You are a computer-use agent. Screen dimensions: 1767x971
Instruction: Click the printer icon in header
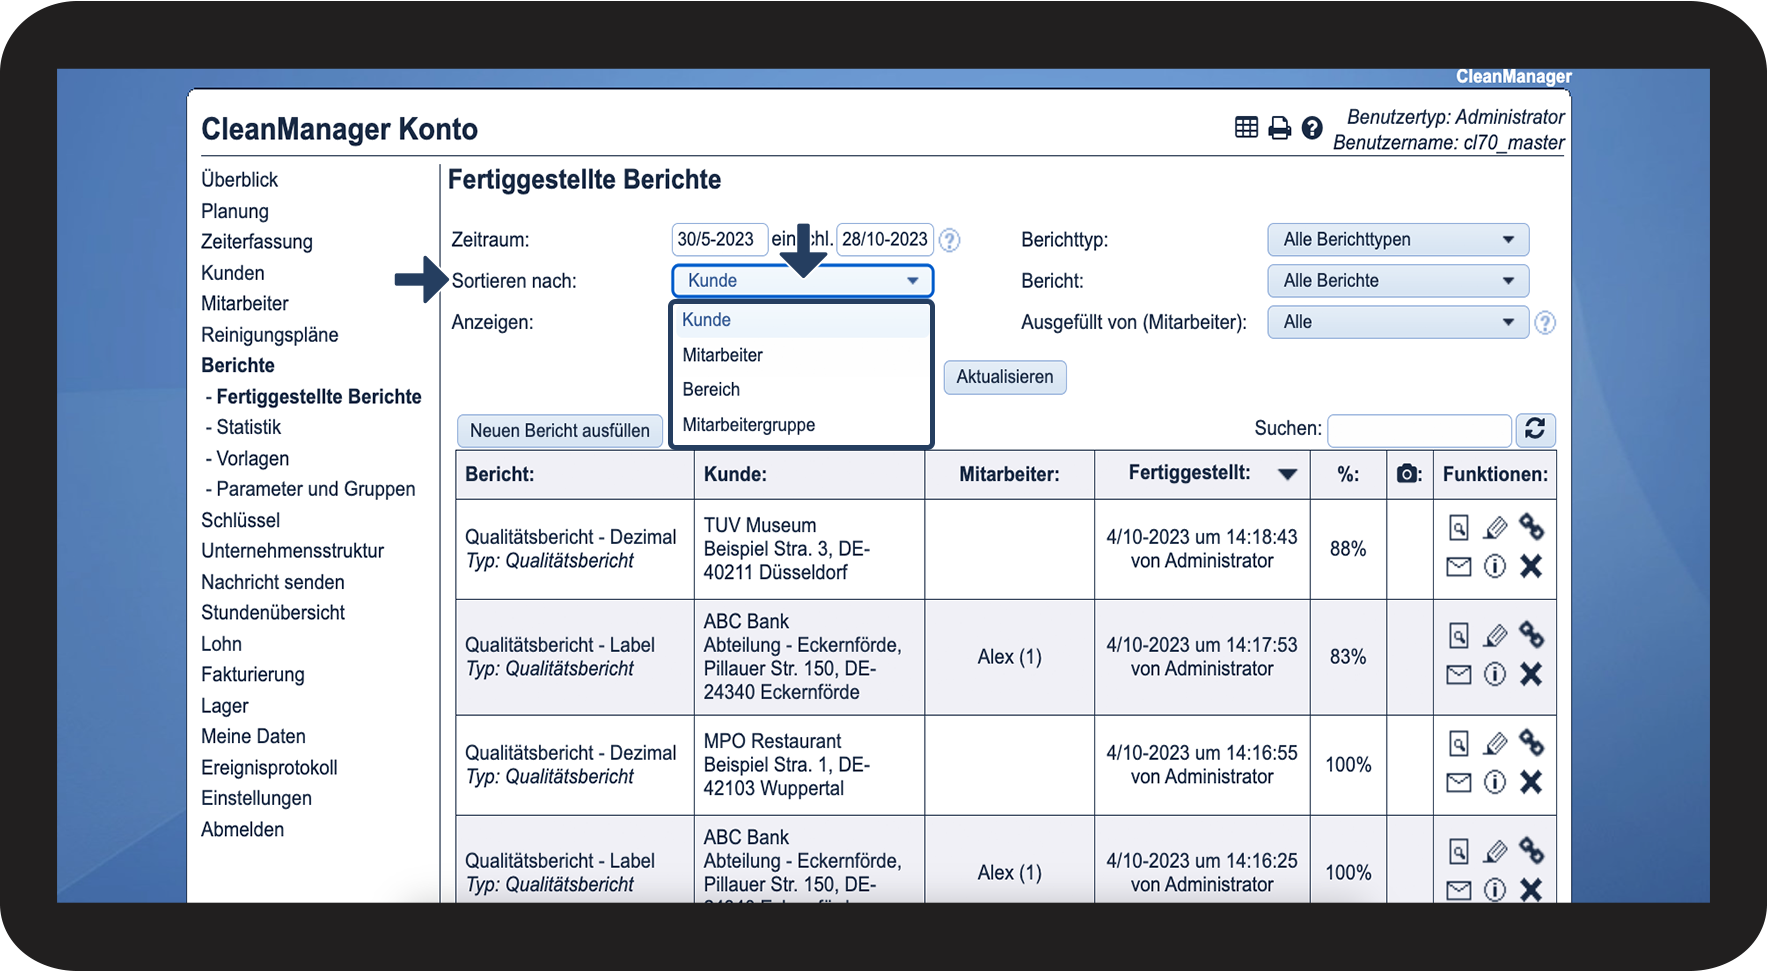1279,128
